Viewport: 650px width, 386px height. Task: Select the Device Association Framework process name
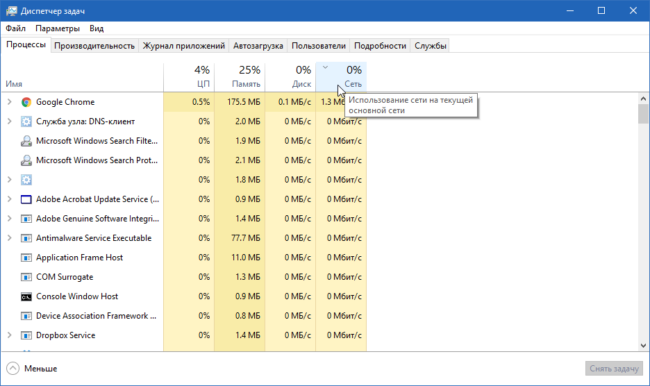[96, 316]
